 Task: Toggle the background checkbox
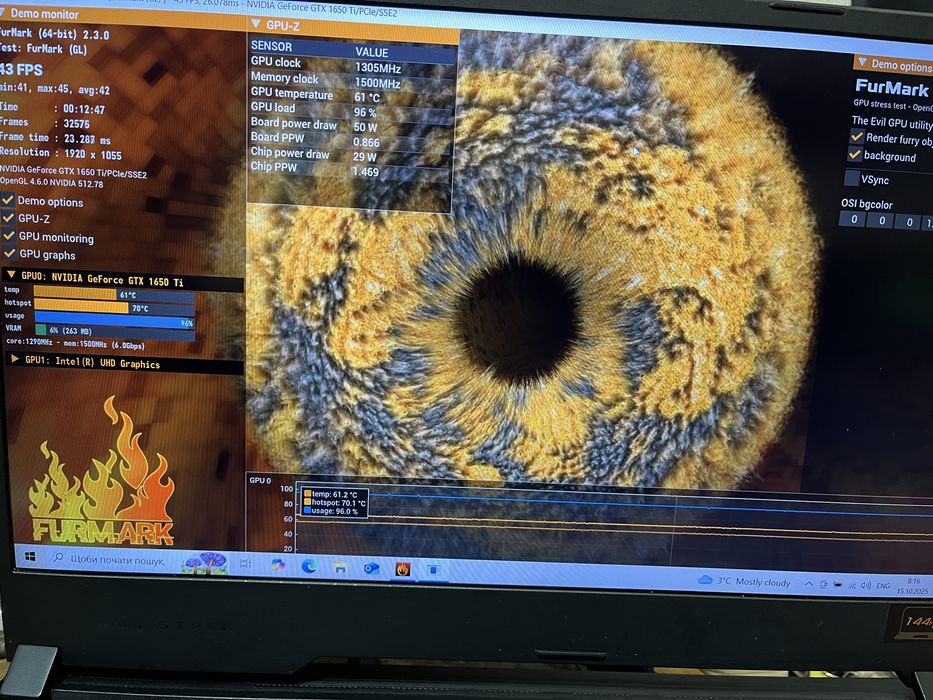(854, 154)
